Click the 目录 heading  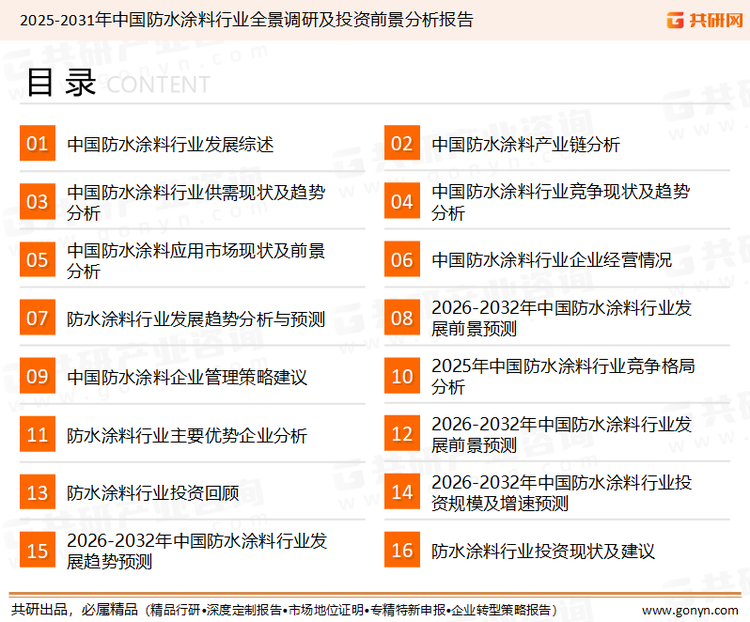61,82
